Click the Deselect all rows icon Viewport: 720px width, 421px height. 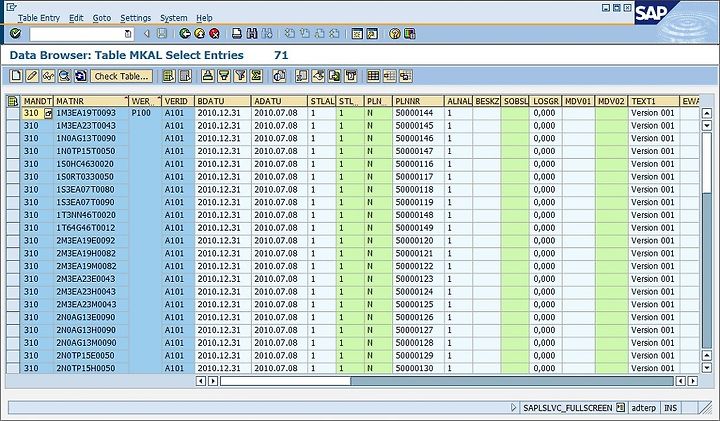tap(185, 76)
